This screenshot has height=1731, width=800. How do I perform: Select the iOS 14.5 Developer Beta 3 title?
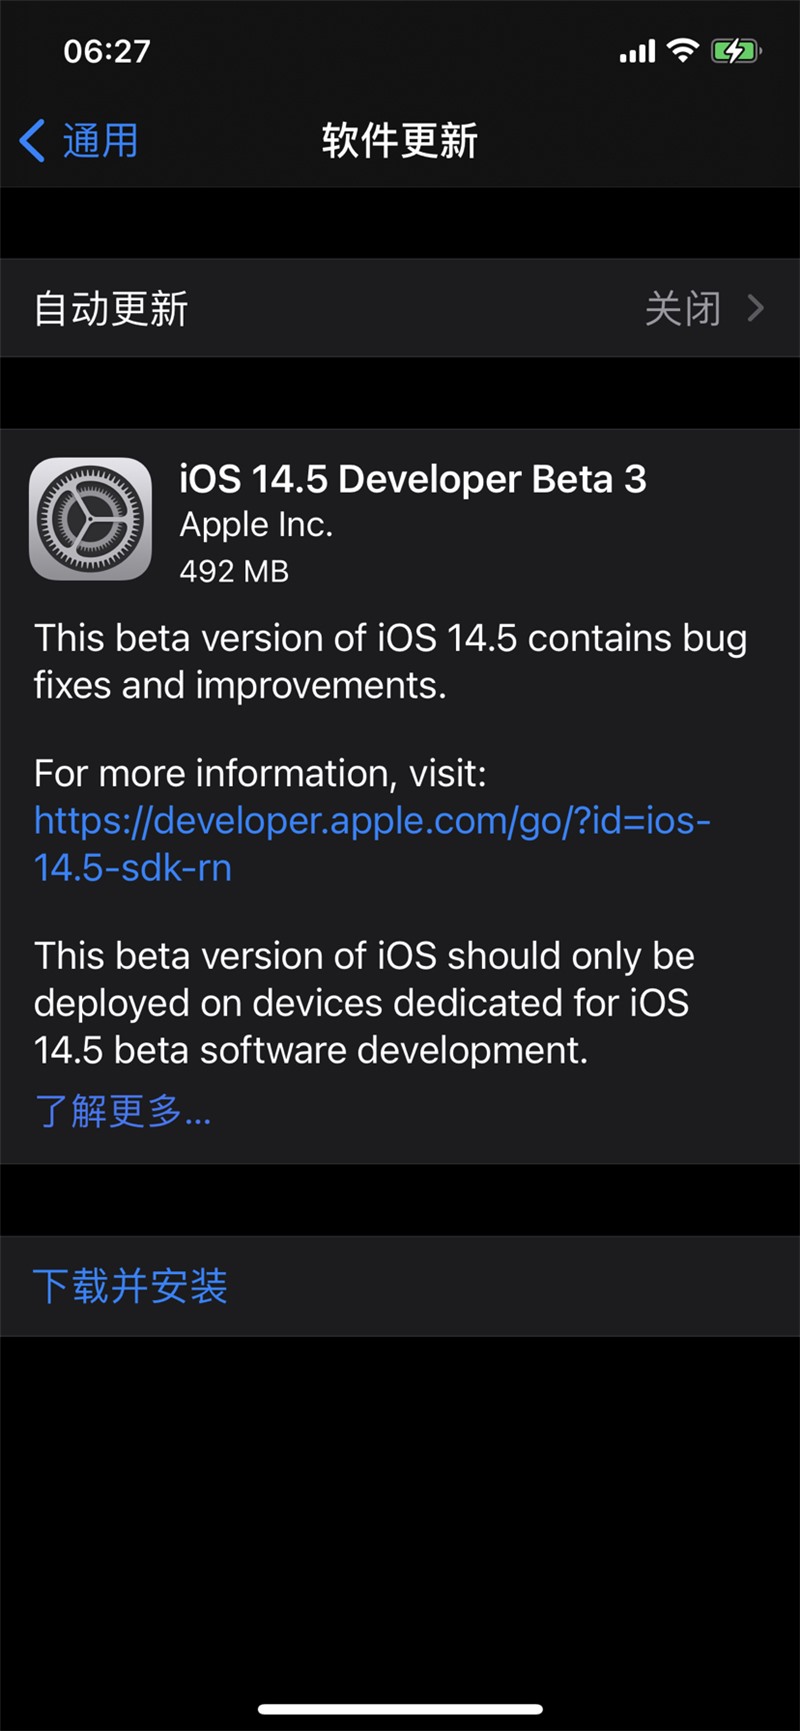412,480
